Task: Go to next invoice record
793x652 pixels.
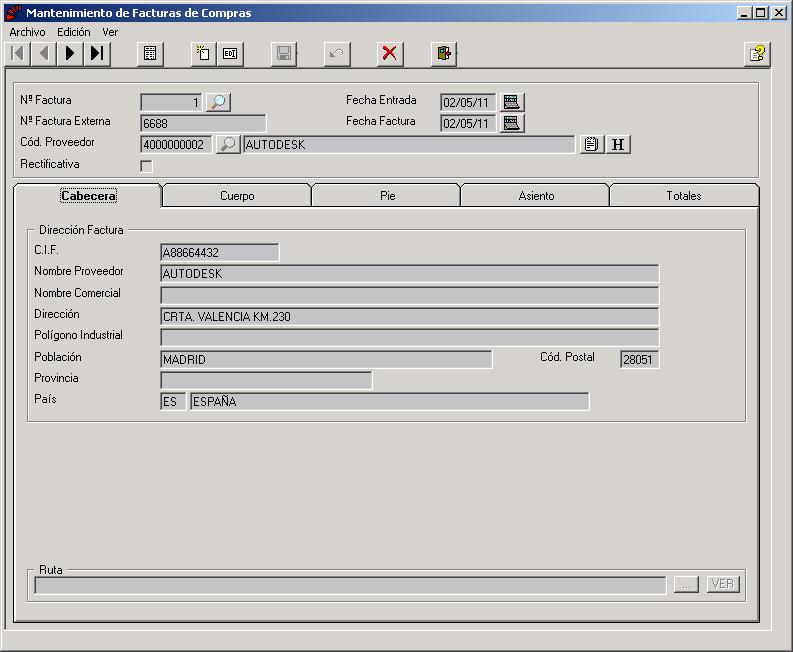Action: coord(70,53)
